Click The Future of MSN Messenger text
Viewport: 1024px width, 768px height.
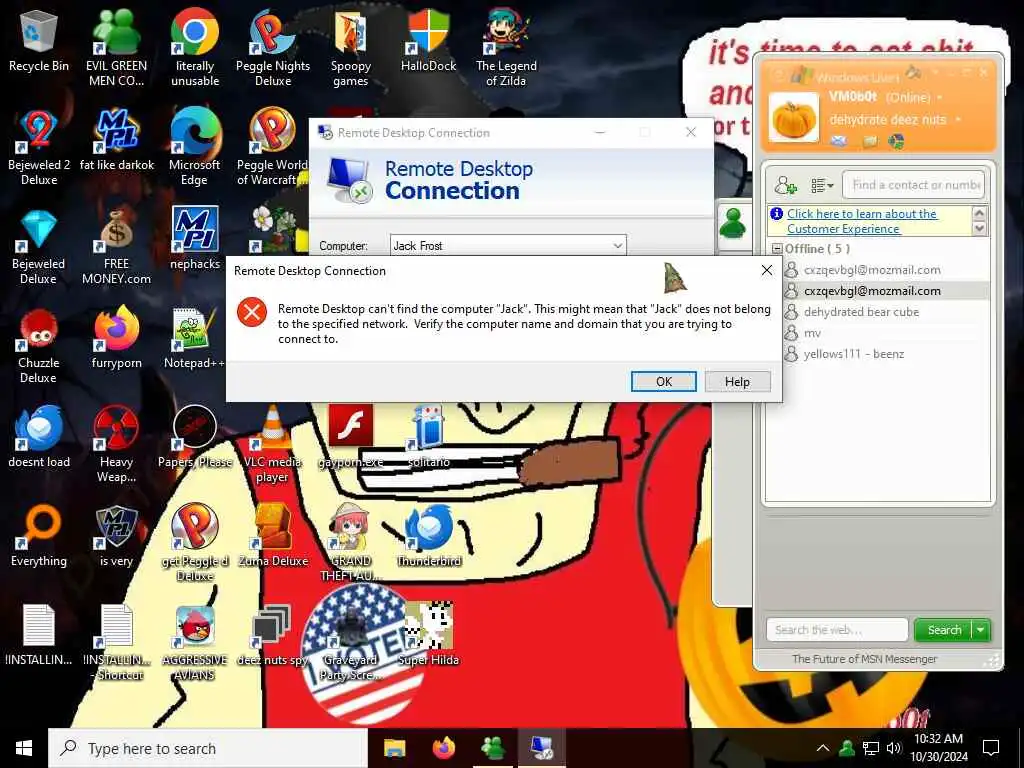coord(864,659)
